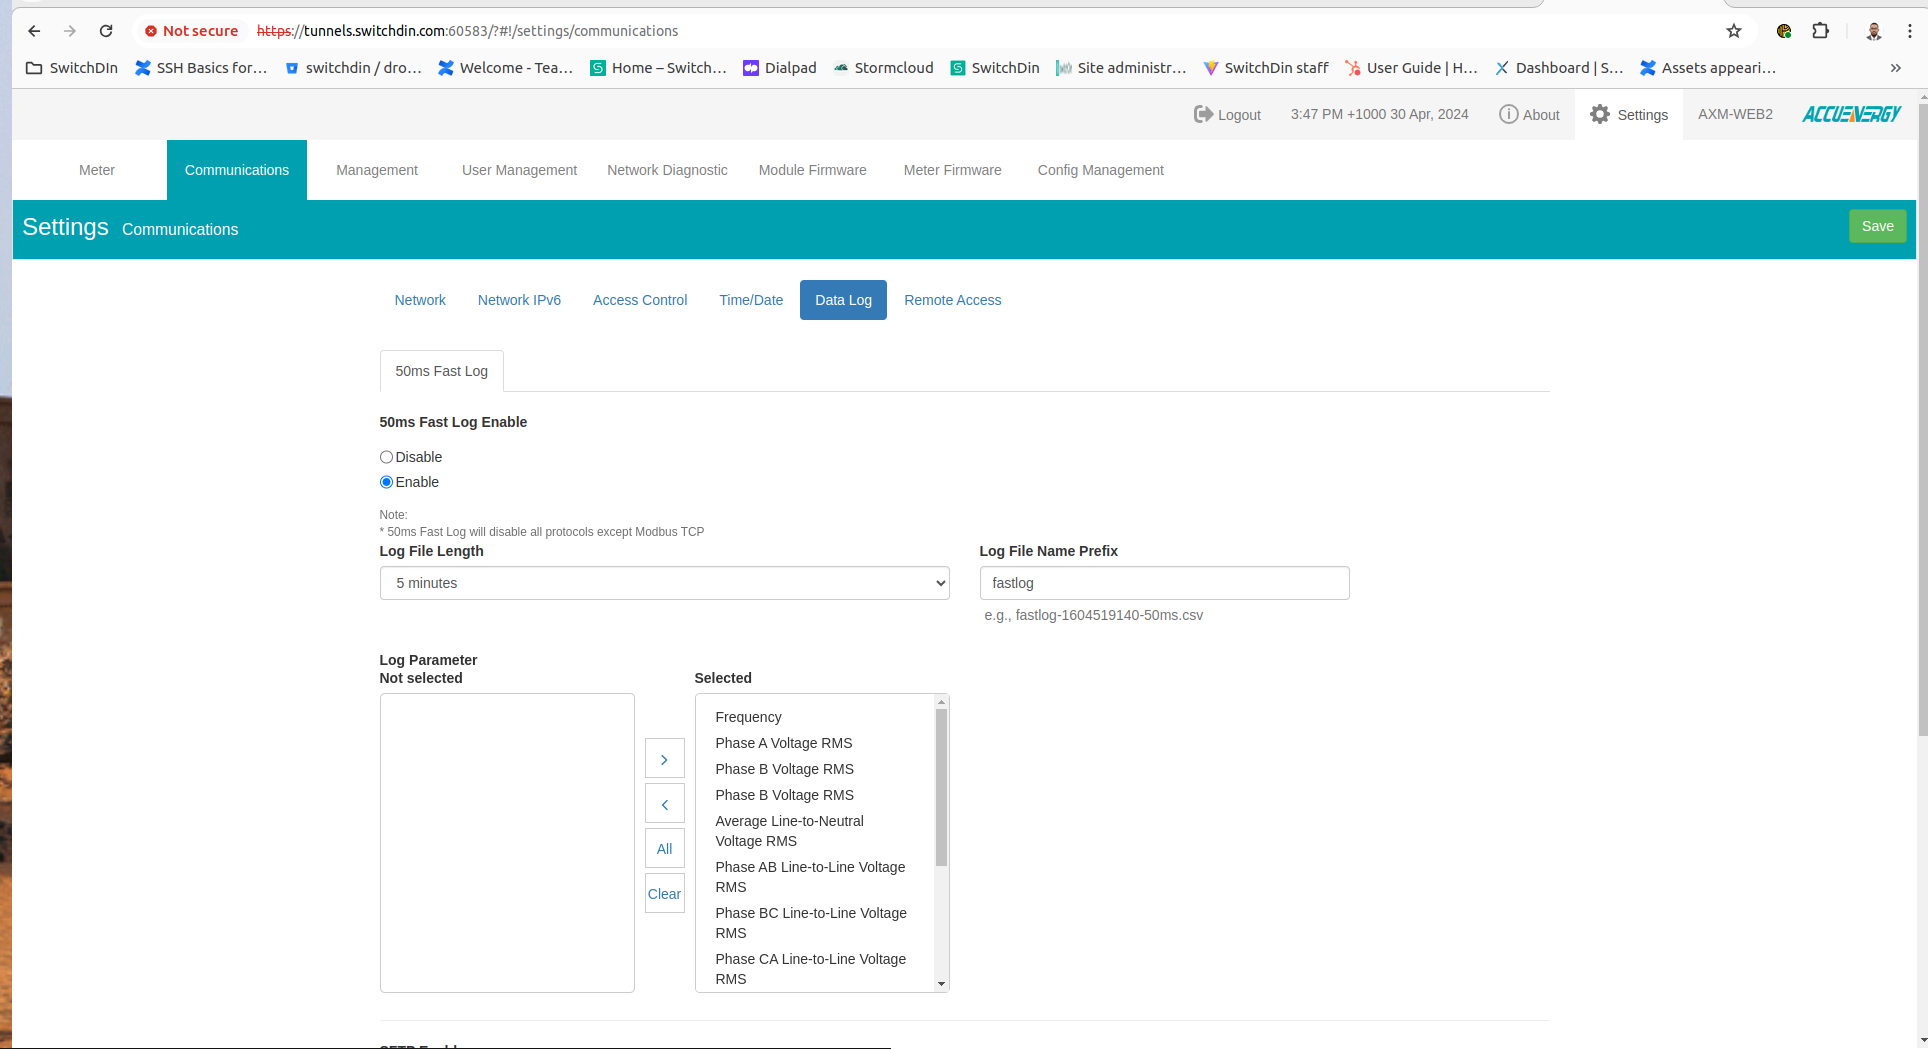This screenshot has width=1928, height=1049.
Task: Open the User Management tab
Action: (519, 170)
